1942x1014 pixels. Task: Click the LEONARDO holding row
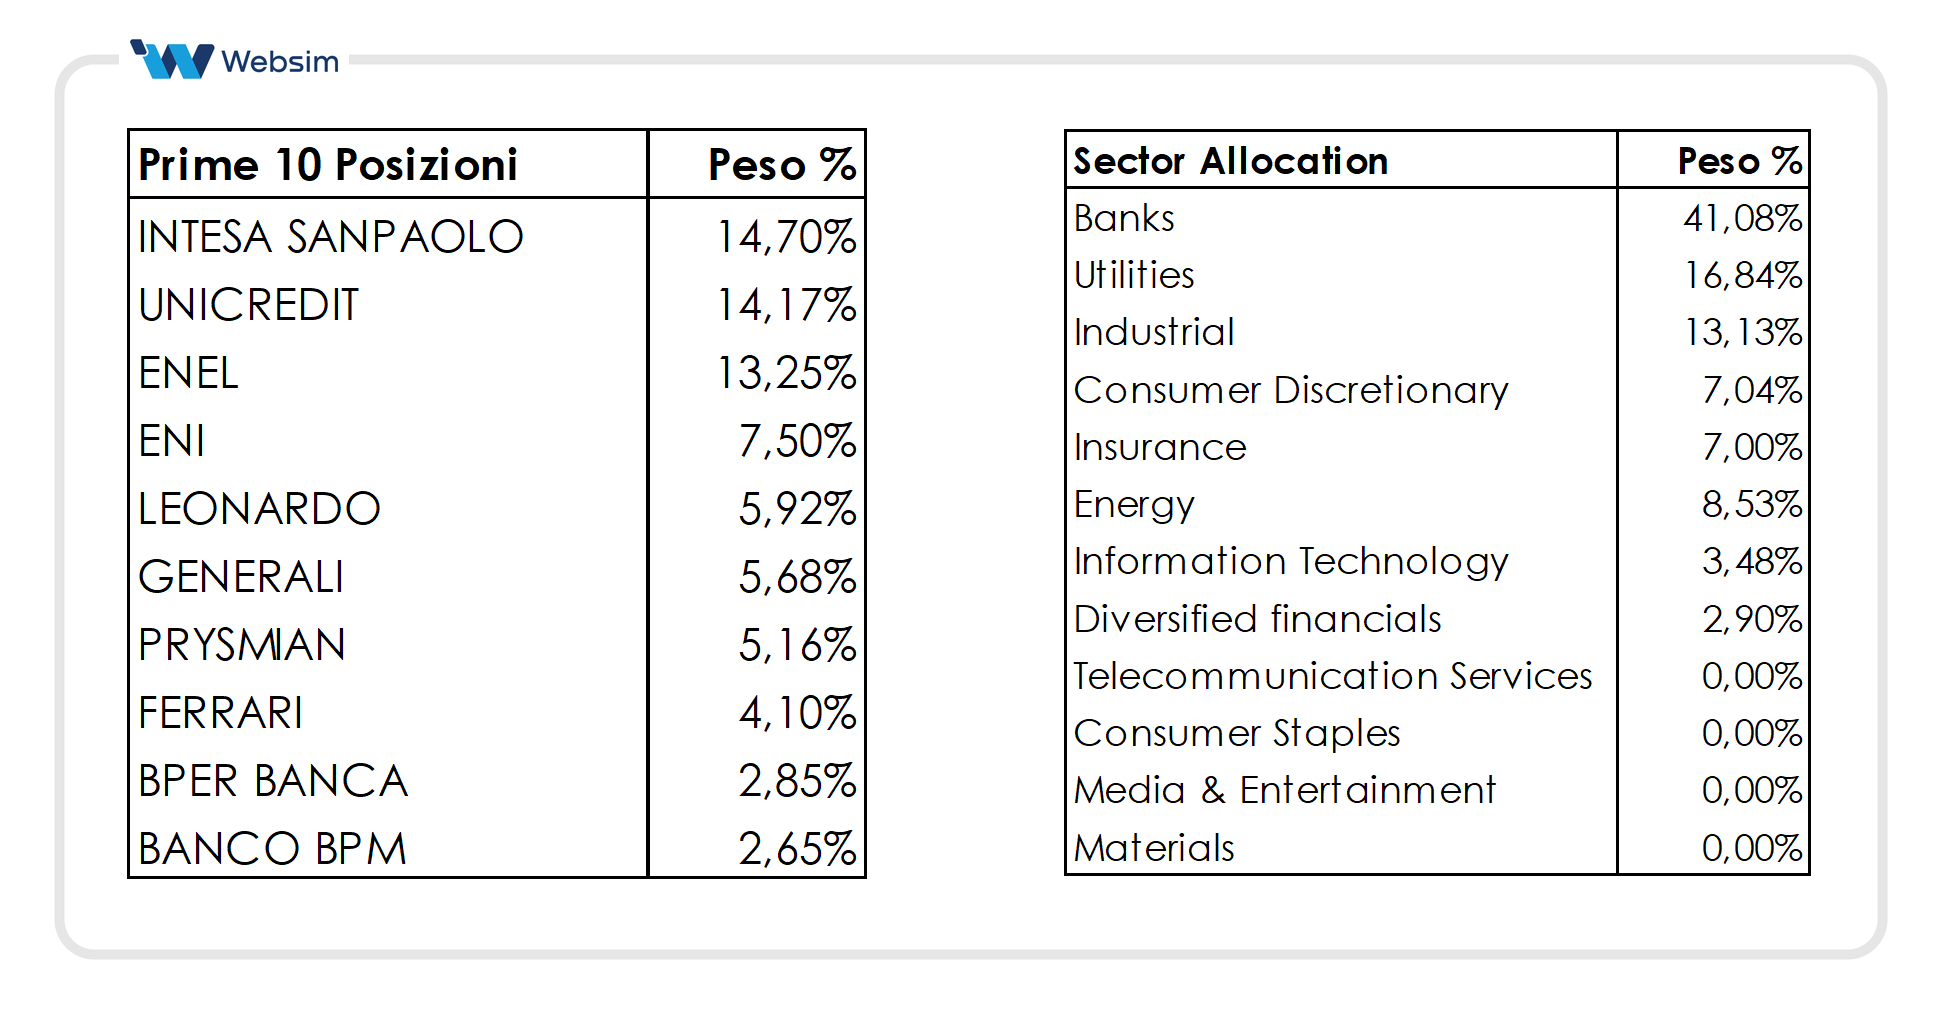click(259, 509)
